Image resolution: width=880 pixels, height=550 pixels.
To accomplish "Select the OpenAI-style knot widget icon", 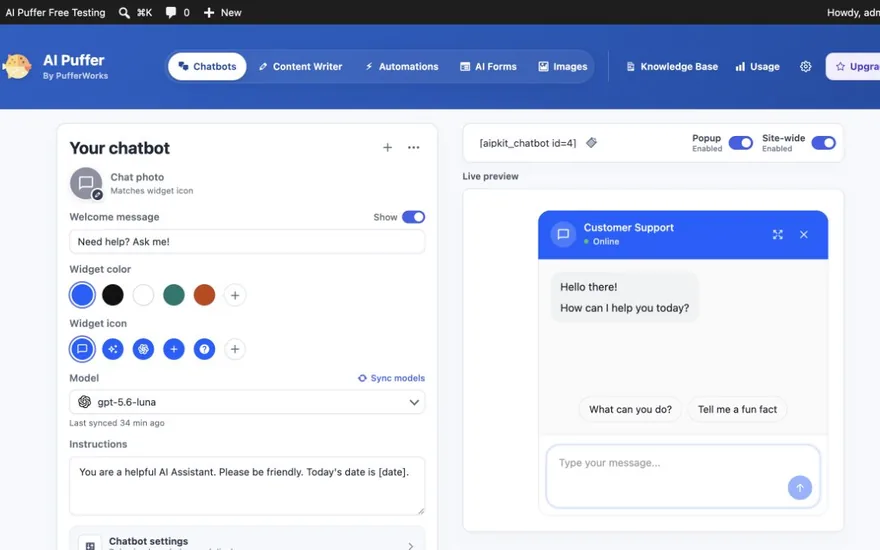I will (143, 349).
